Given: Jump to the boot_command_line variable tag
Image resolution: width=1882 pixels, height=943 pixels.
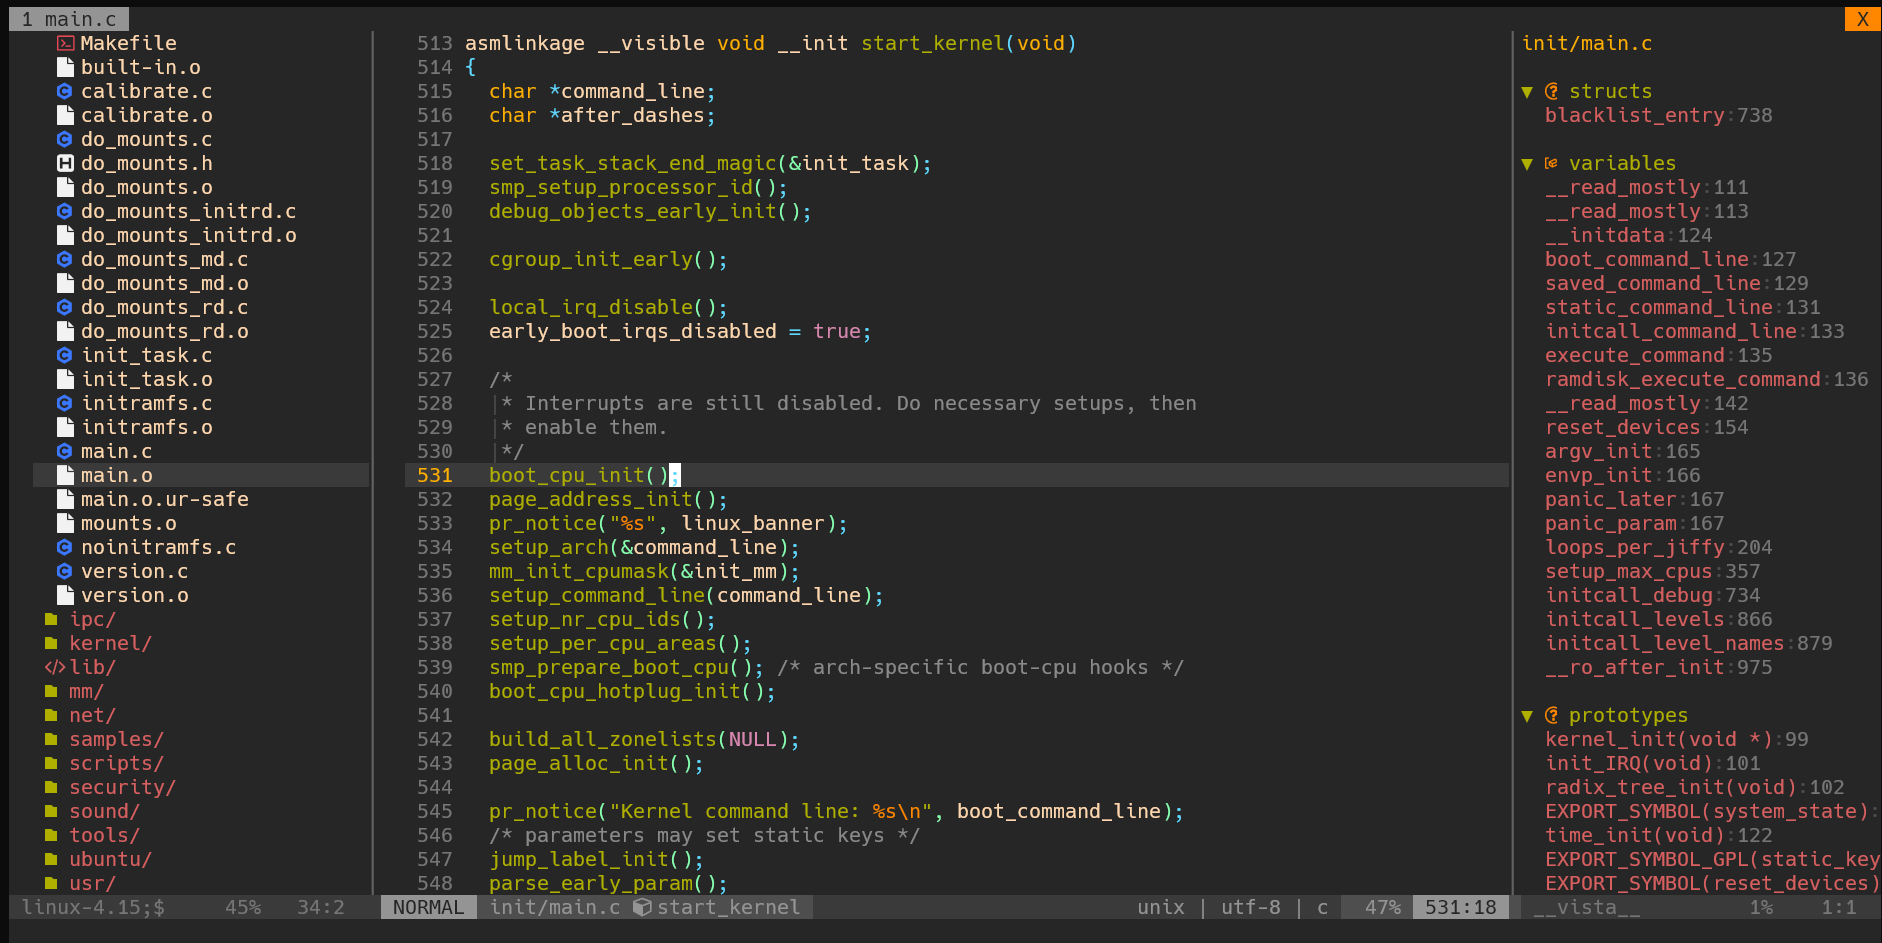Looking at the screenshot, I should [1646, 259].
